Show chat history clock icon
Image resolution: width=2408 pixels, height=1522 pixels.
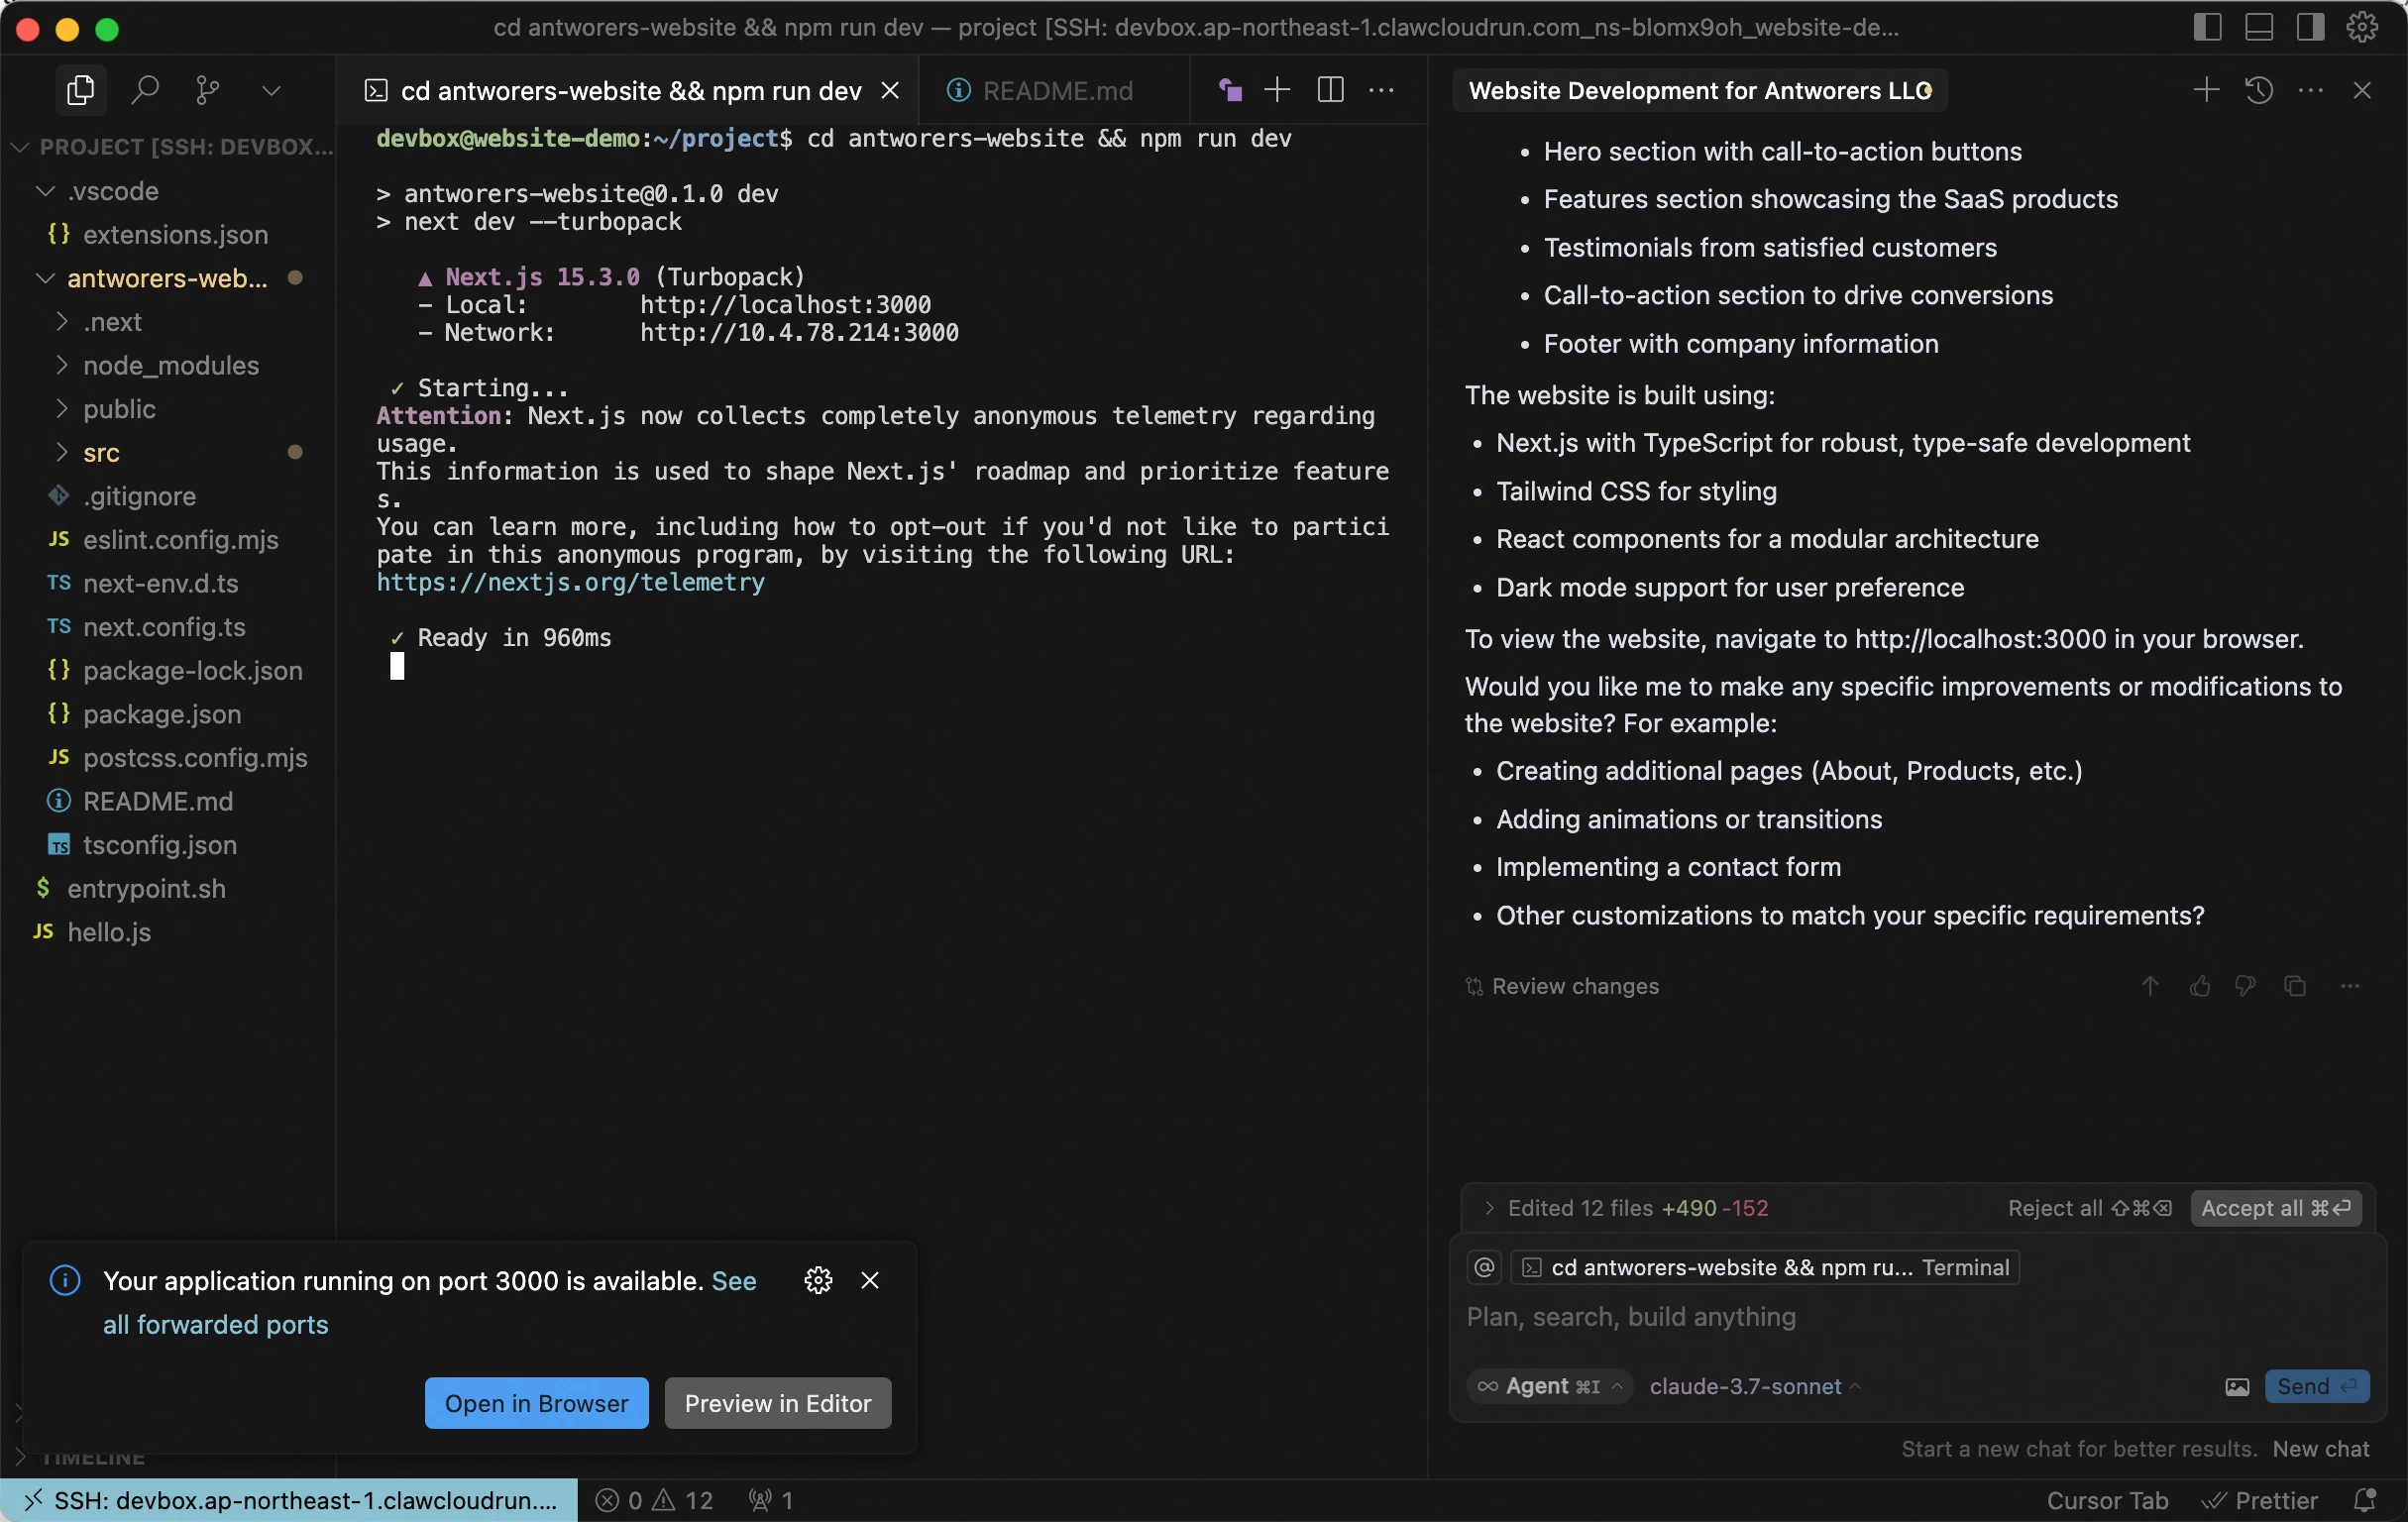[2259, 90]
